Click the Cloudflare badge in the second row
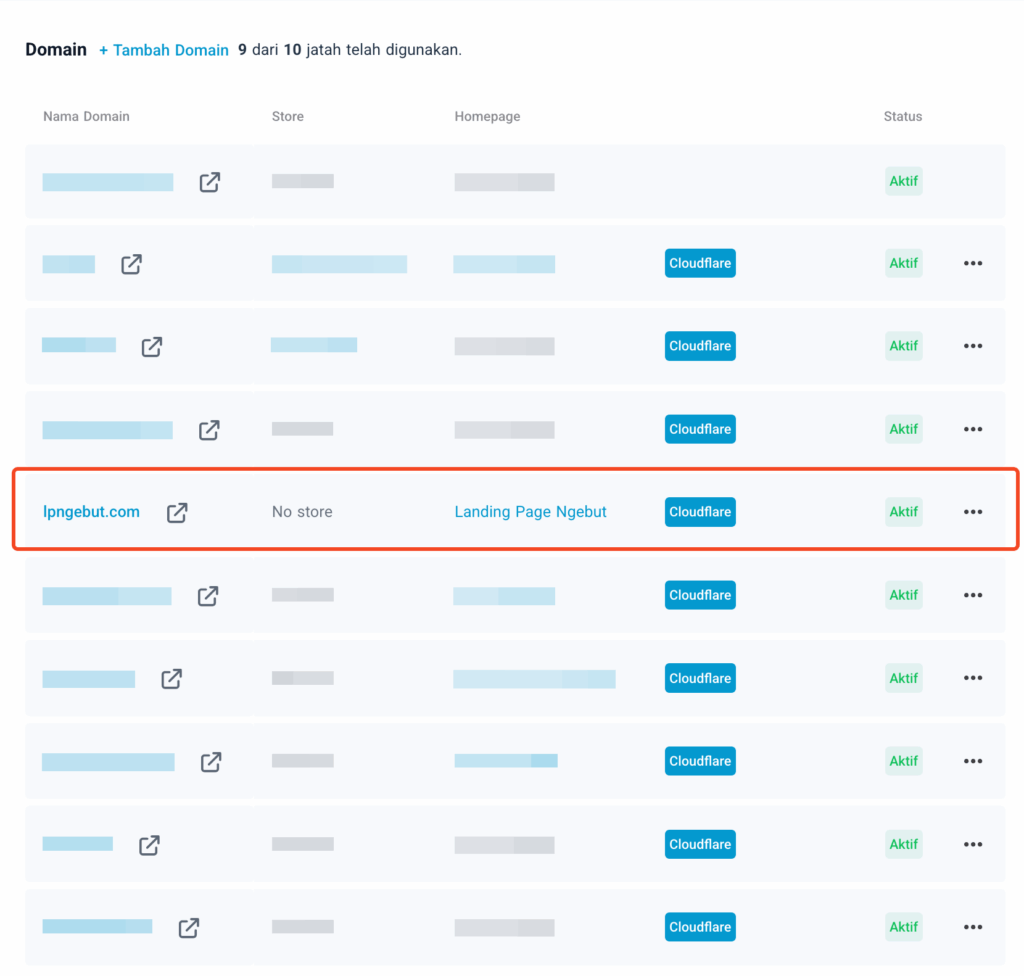The height and width of the screenshot is (976, 1024). [x=700, y=263]
